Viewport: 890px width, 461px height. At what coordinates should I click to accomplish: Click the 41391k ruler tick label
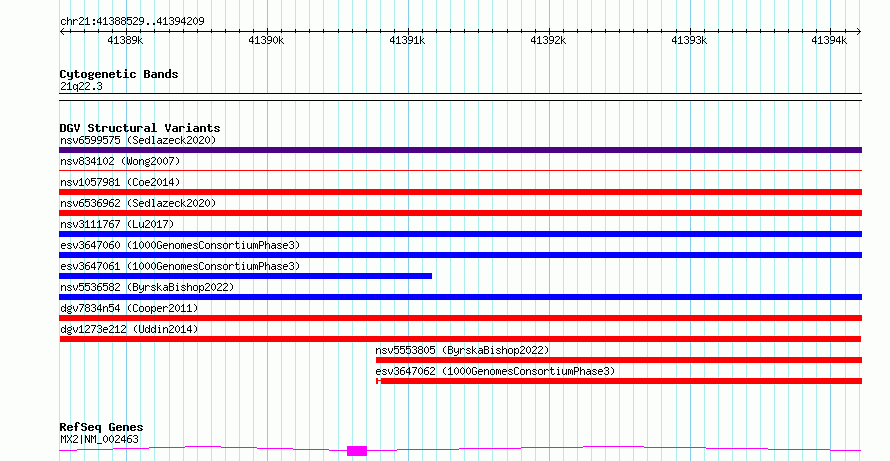pyautogui.click(x=407, y=40)
